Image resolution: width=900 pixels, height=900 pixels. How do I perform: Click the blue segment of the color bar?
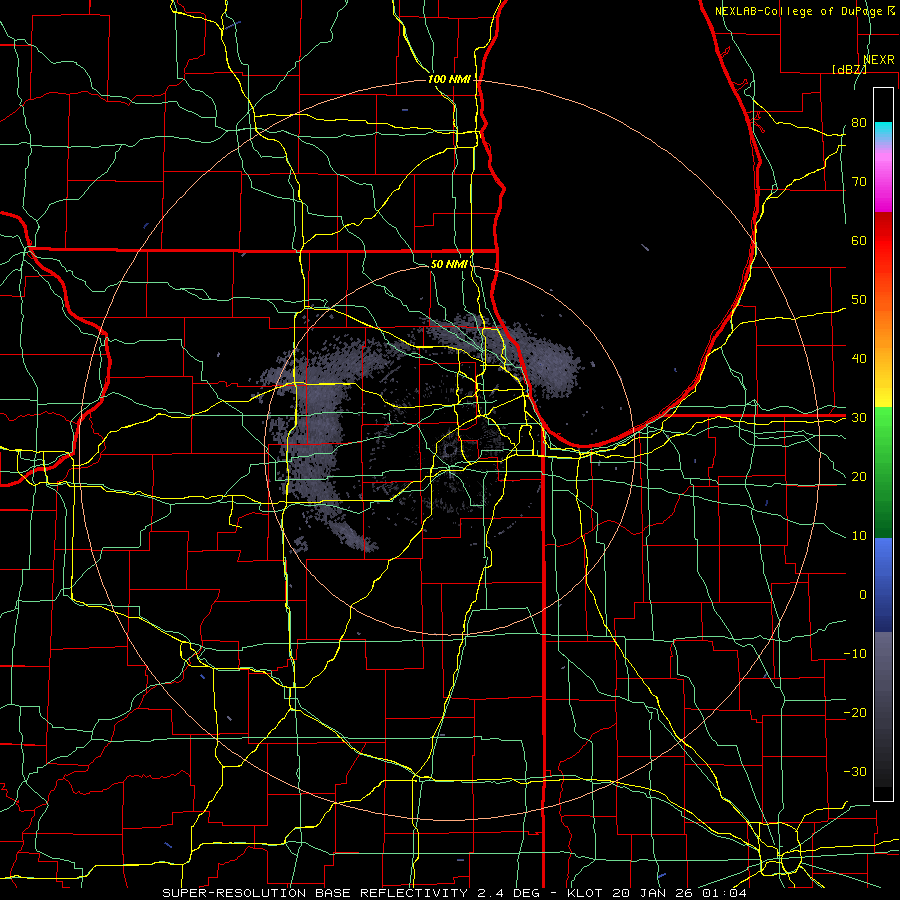click(883, 585)
